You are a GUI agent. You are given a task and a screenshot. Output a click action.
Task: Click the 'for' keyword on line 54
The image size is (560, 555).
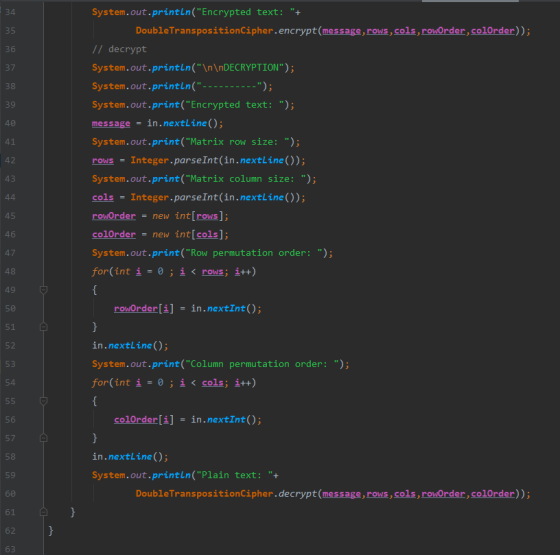click(100, 382)
